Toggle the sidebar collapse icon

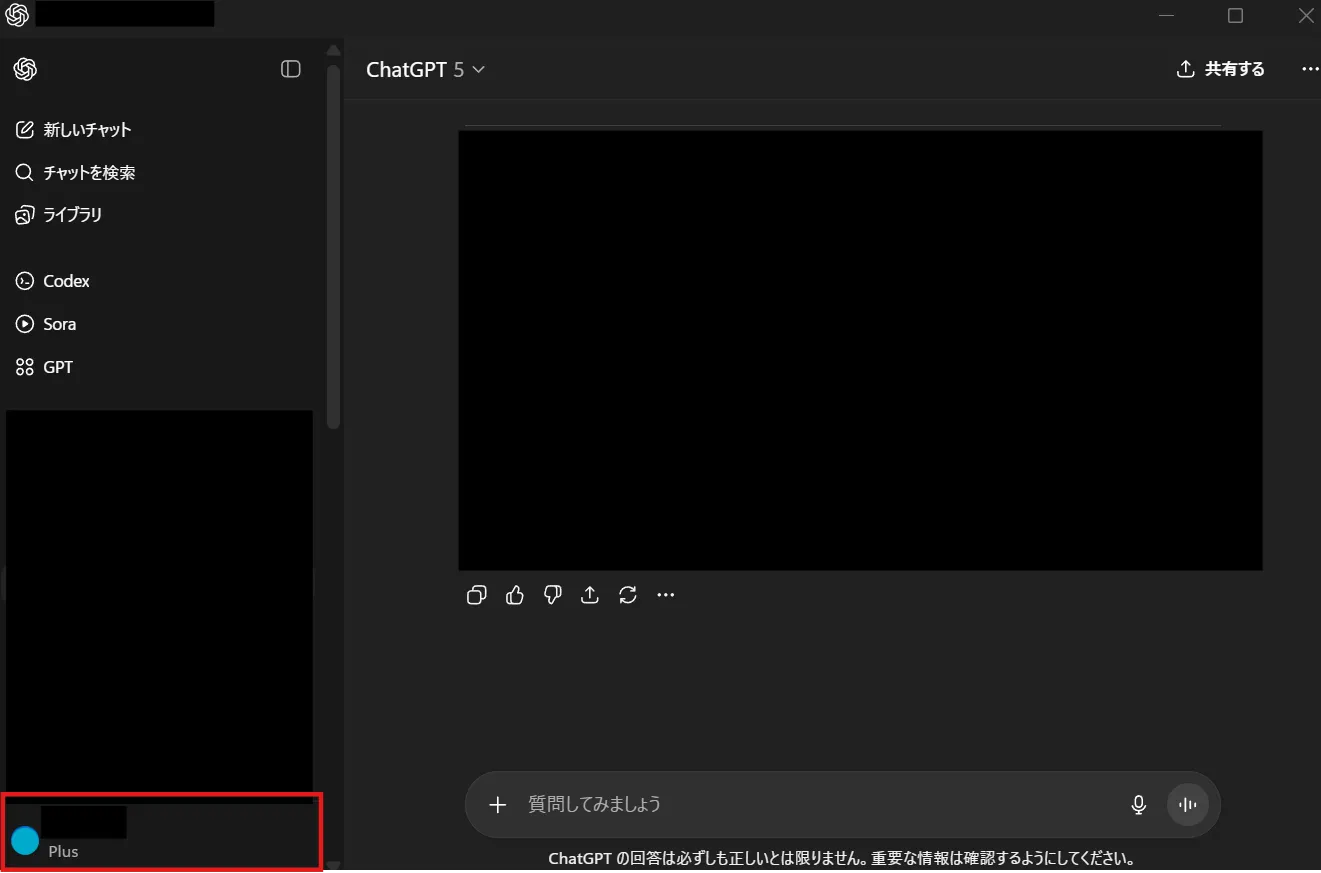point(291,69)
